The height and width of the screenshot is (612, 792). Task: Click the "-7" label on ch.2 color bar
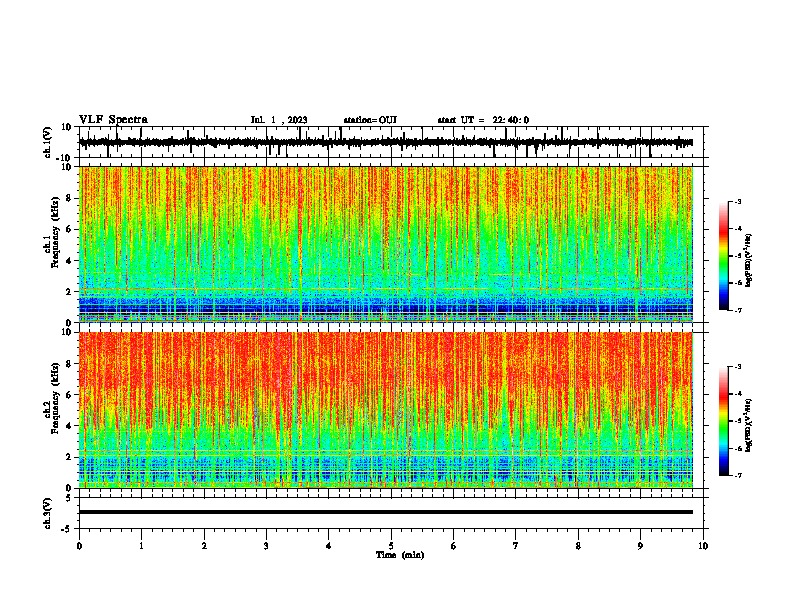(x=738, y=475)
